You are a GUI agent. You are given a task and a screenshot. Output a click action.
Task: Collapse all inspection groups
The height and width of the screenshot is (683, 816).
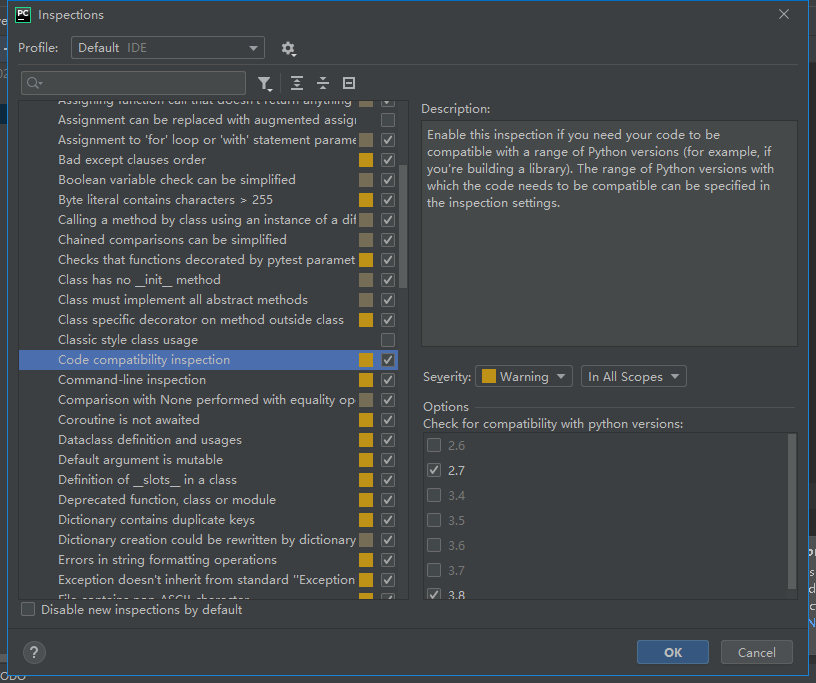pyautogui.click(x=322, y=83)
